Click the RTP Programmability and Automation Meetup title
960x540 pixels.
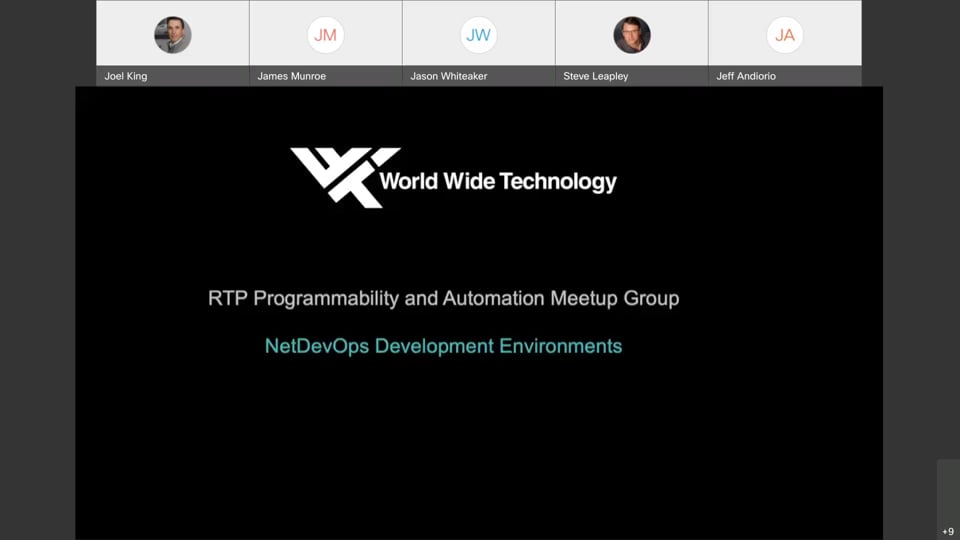click(x=443, y=298)
